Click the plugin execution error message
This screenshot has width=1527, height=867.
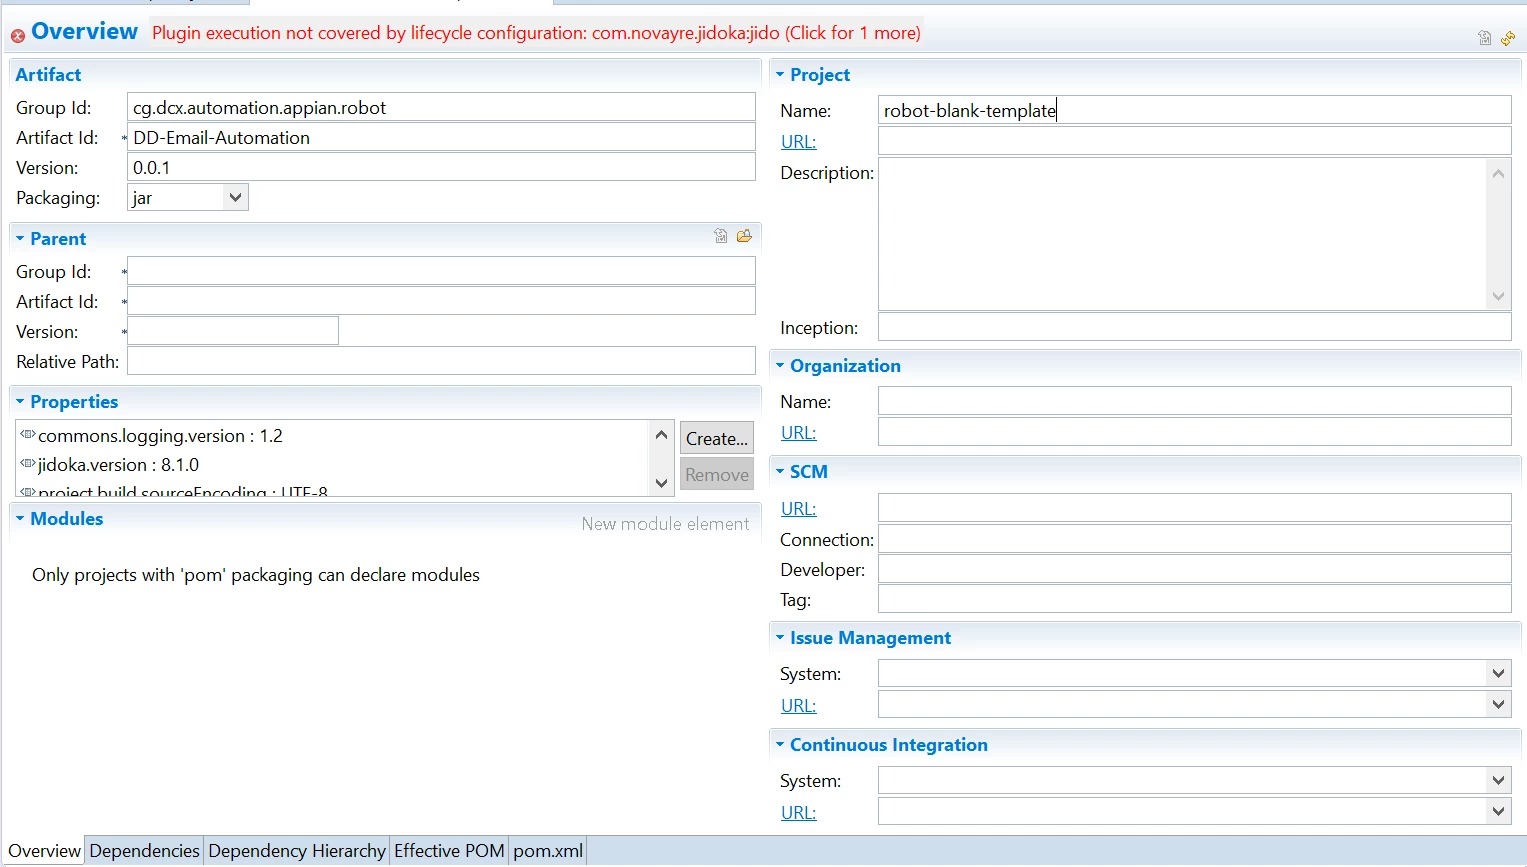coord(536,33)
